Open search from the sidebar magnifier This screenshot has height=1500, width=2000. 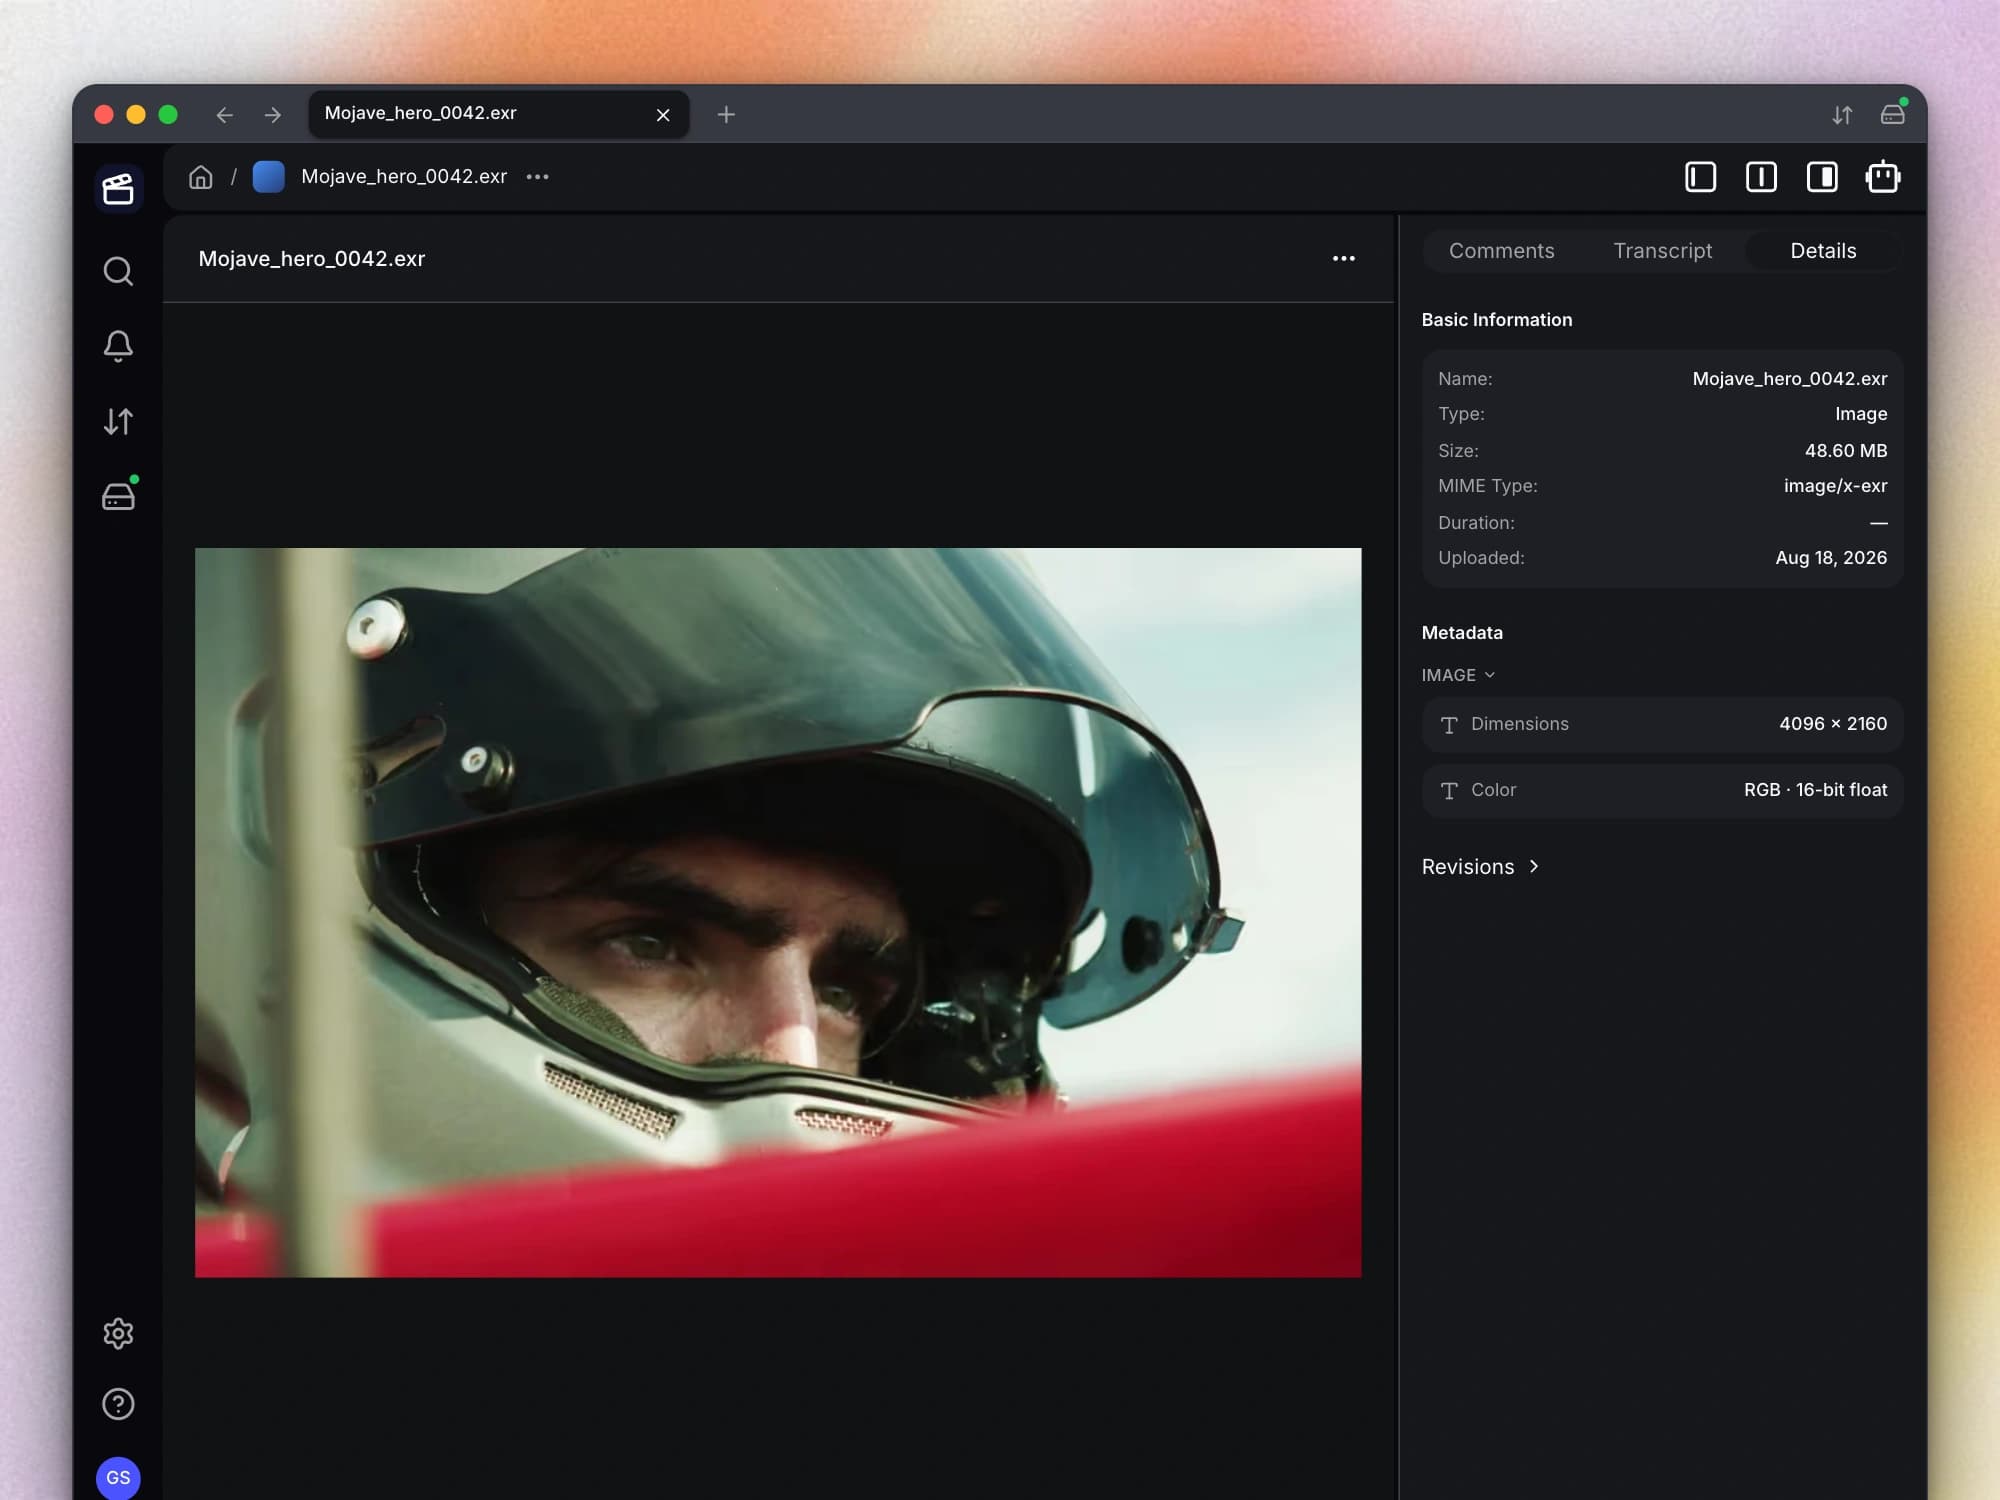tap(118, 271)
